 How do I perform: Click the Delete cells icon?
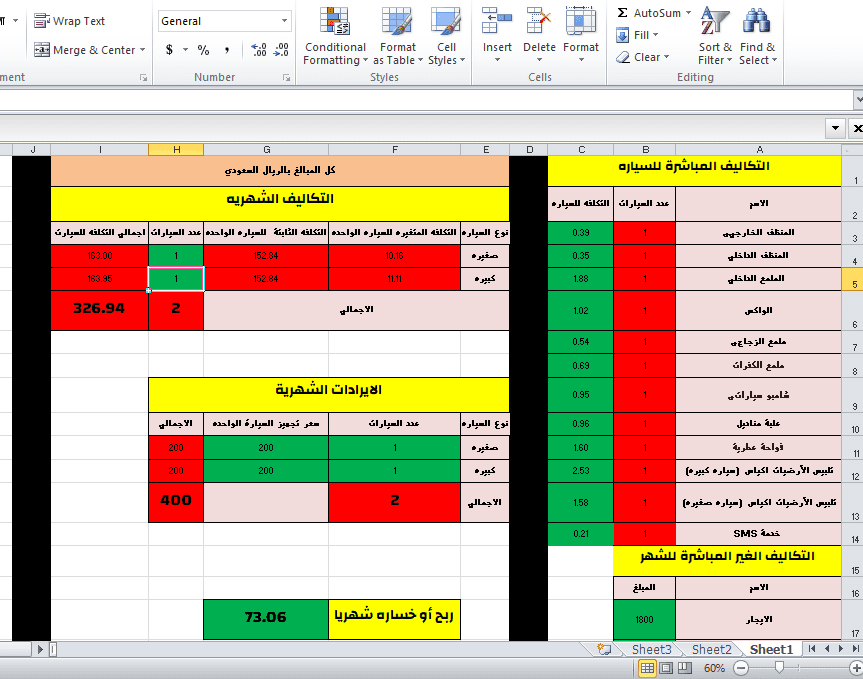pos(539,21)
